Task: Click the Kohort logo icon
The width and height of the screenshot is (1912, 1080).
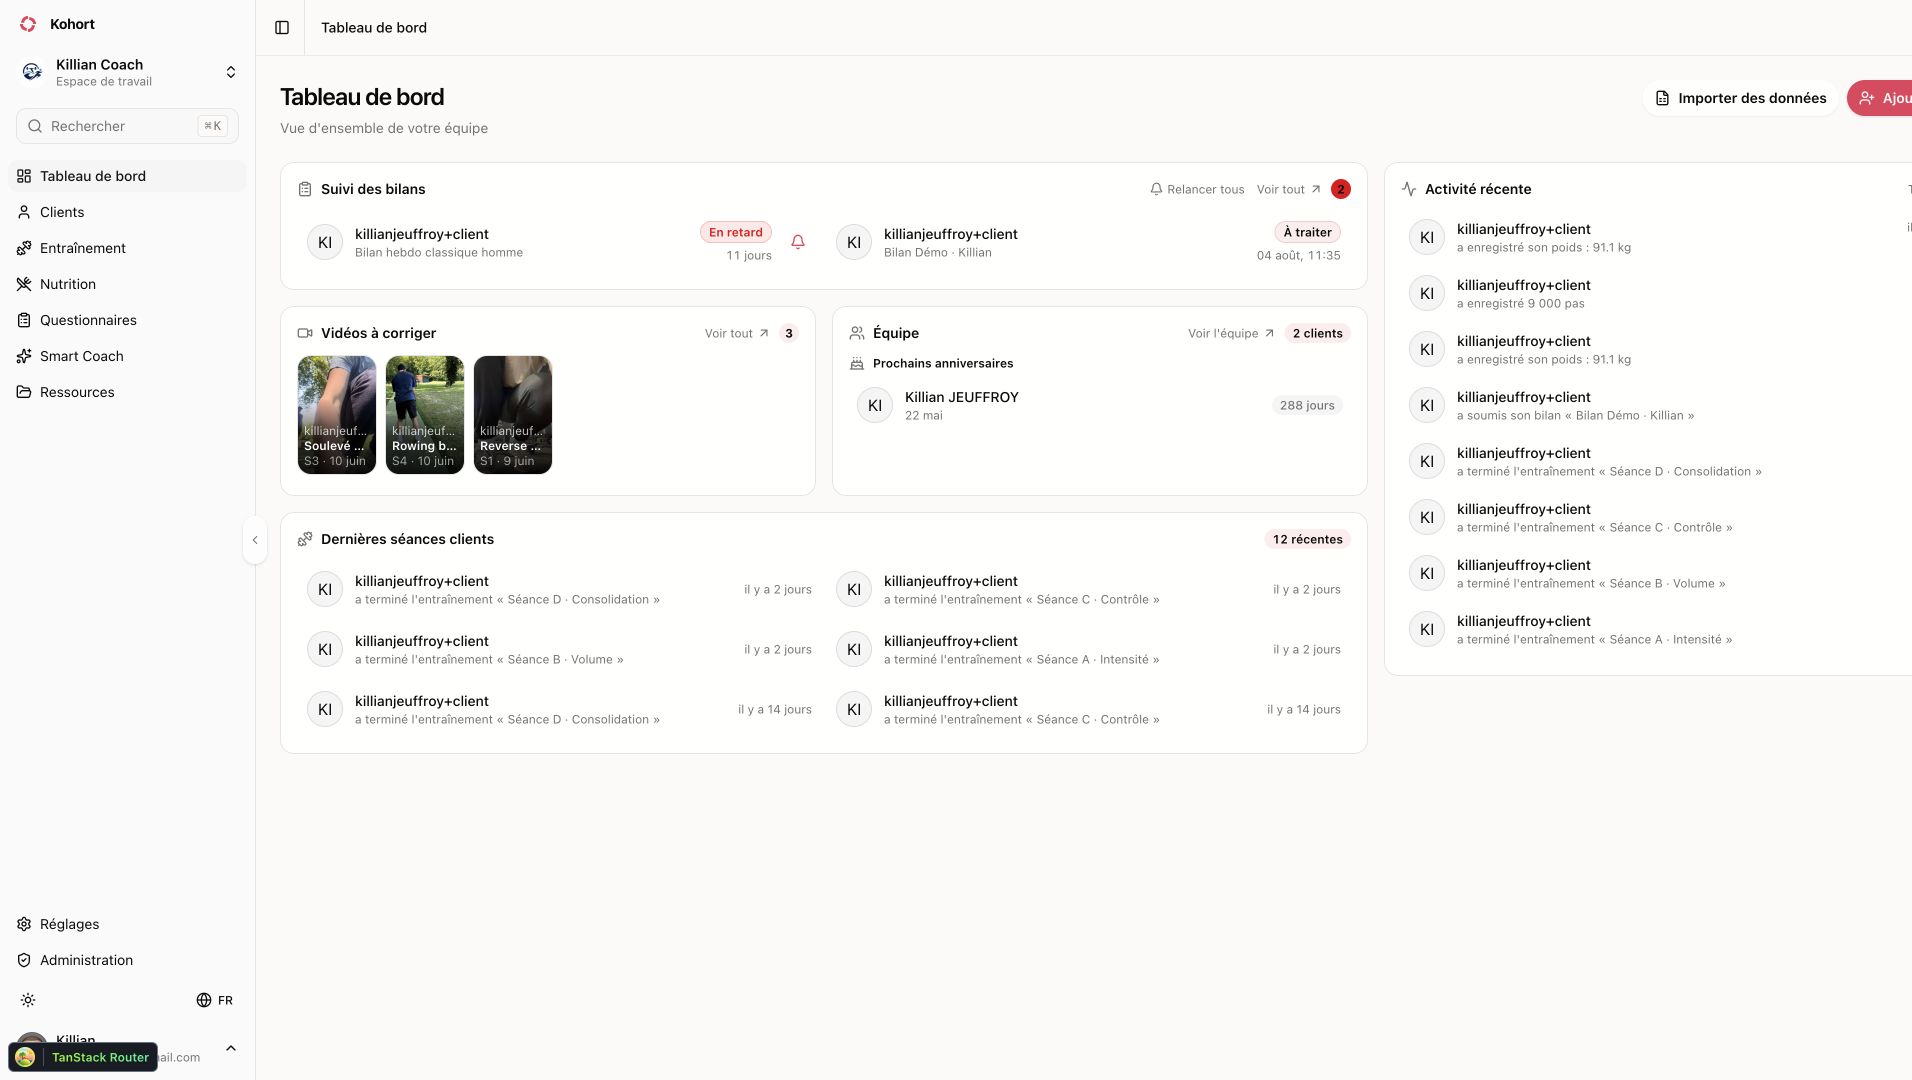Action: click(x=28, y=24)
